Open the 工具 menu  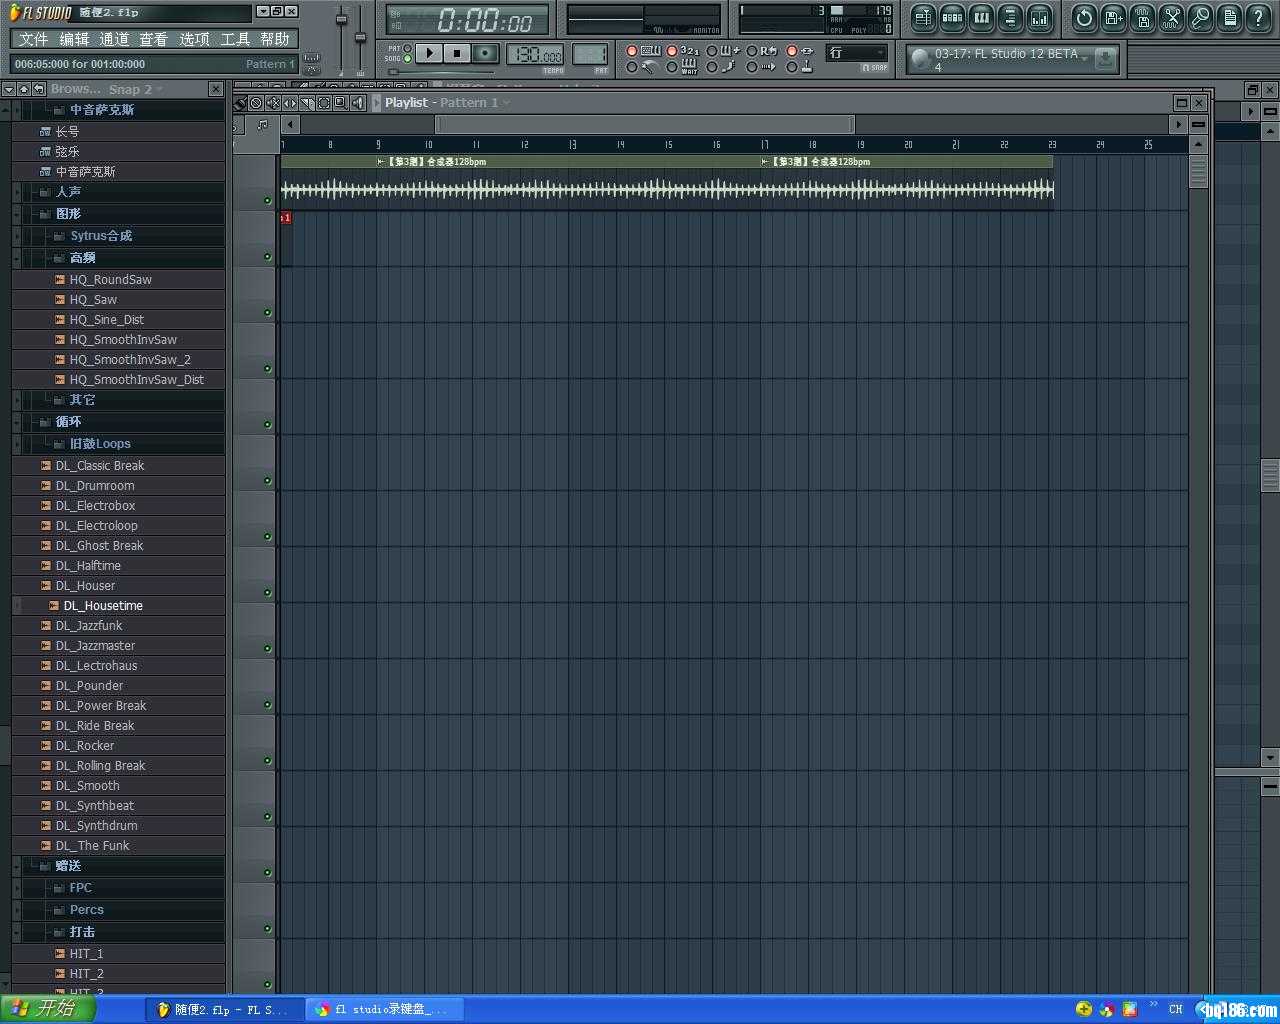235,39
